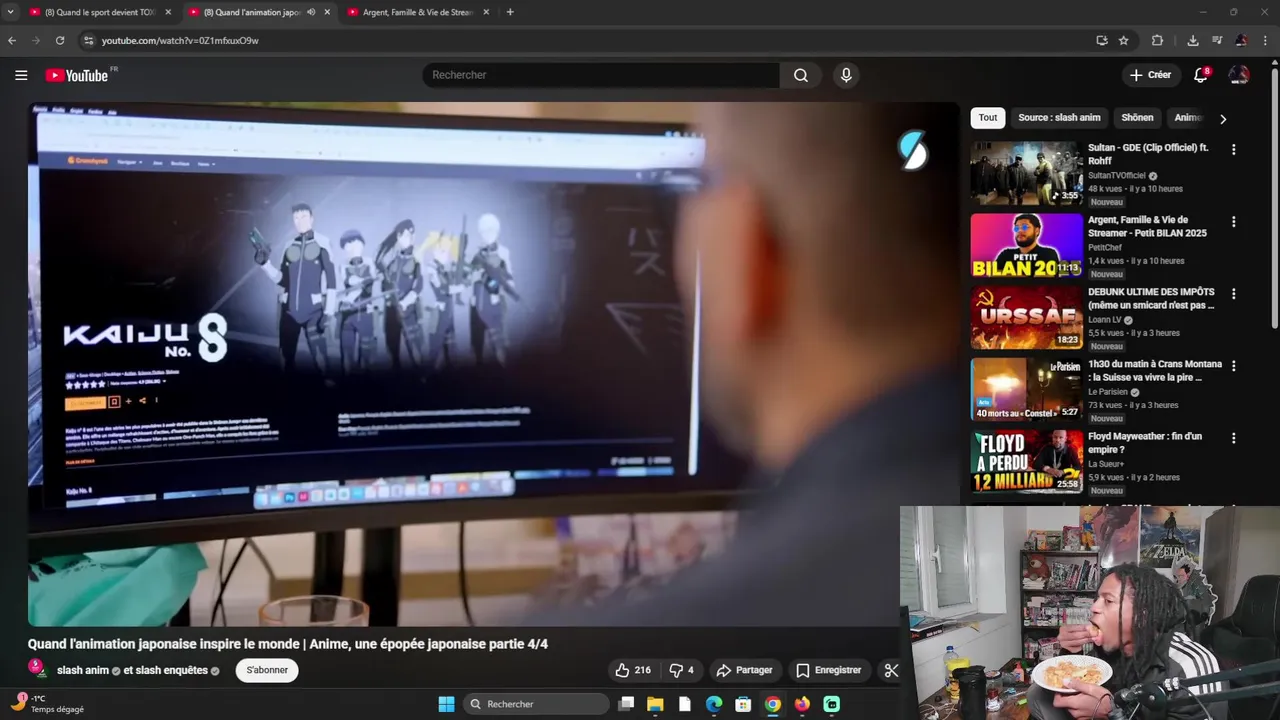Screen dimensions: 1280x720
Task: Like the video with the thumbs-up showing 216
Action: tap(633, 670)
